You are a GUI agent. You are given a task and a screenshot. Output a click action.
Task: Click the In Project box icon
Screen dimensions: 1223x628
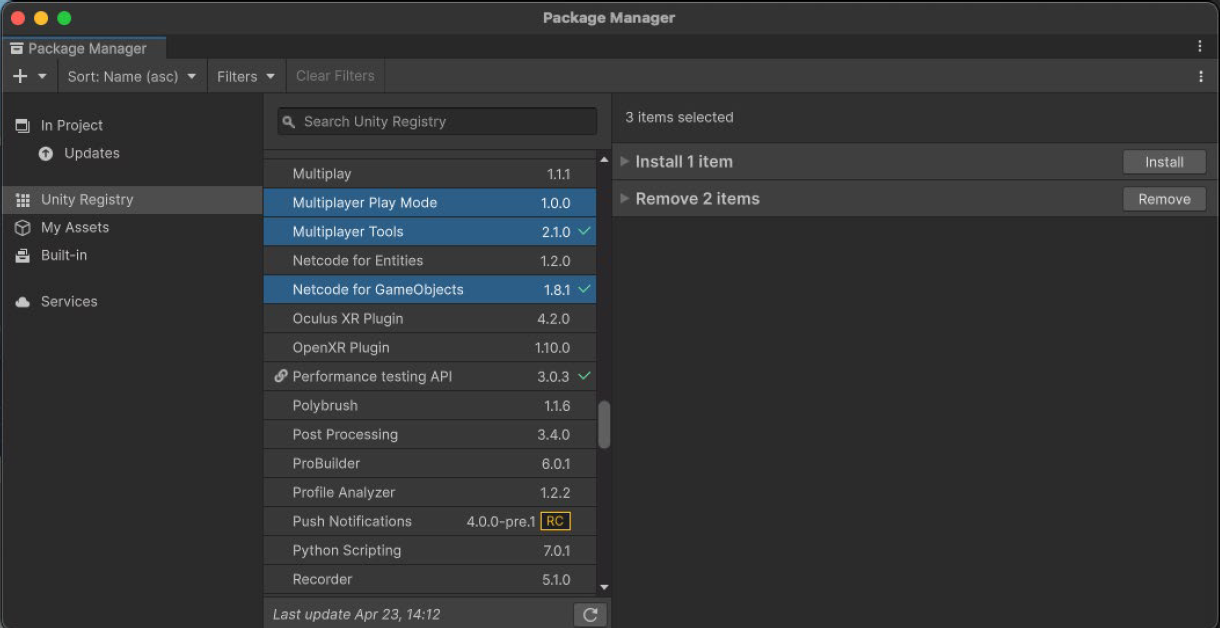pyautogui.click(x=22, y=126)
